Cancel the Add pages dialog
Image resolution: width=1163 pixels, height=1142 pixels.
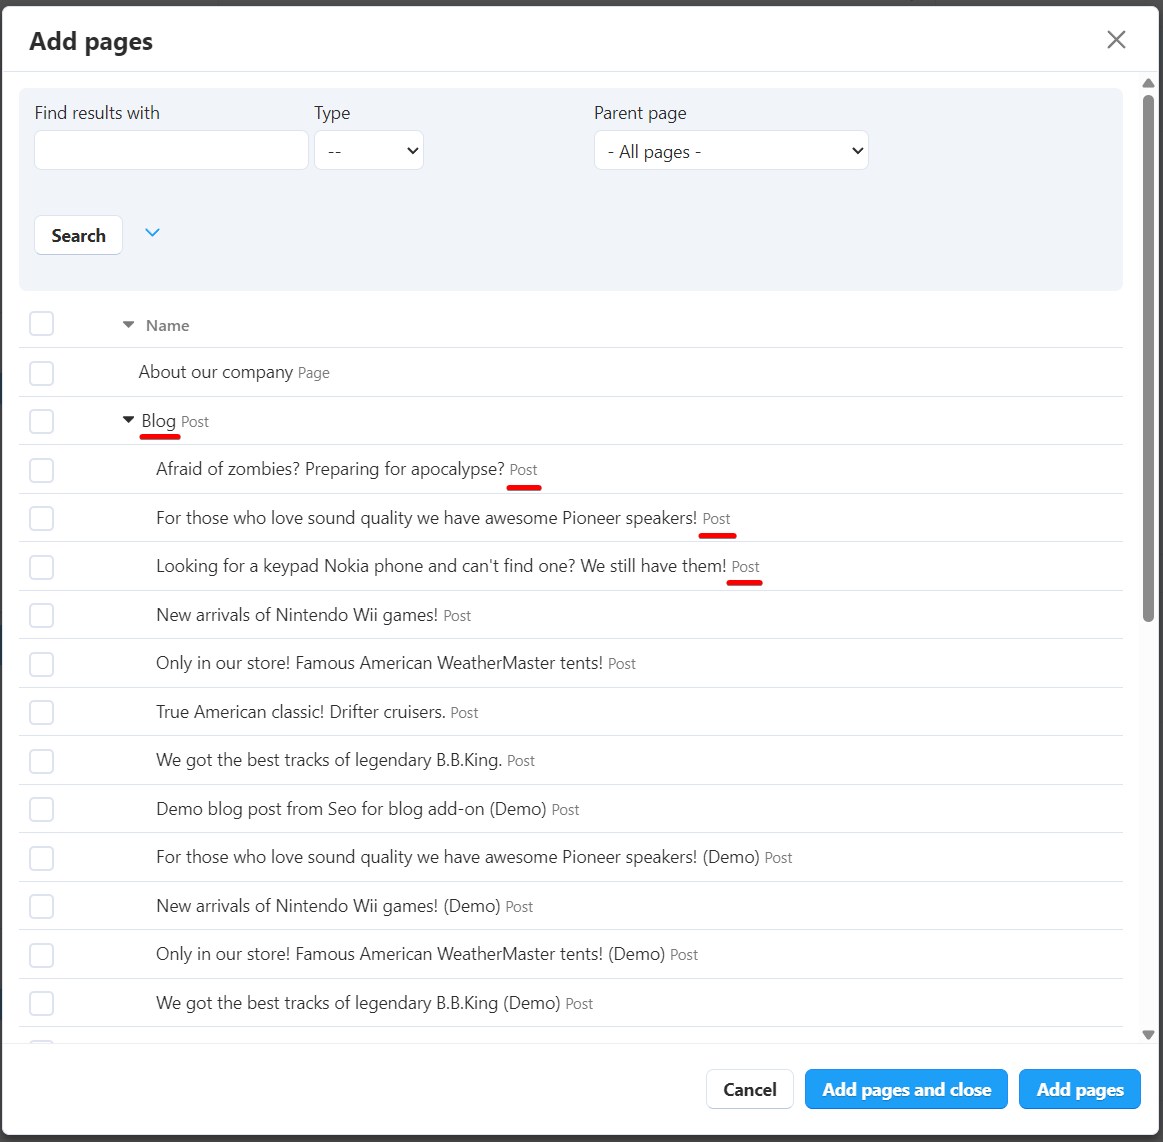(749, 1089)
